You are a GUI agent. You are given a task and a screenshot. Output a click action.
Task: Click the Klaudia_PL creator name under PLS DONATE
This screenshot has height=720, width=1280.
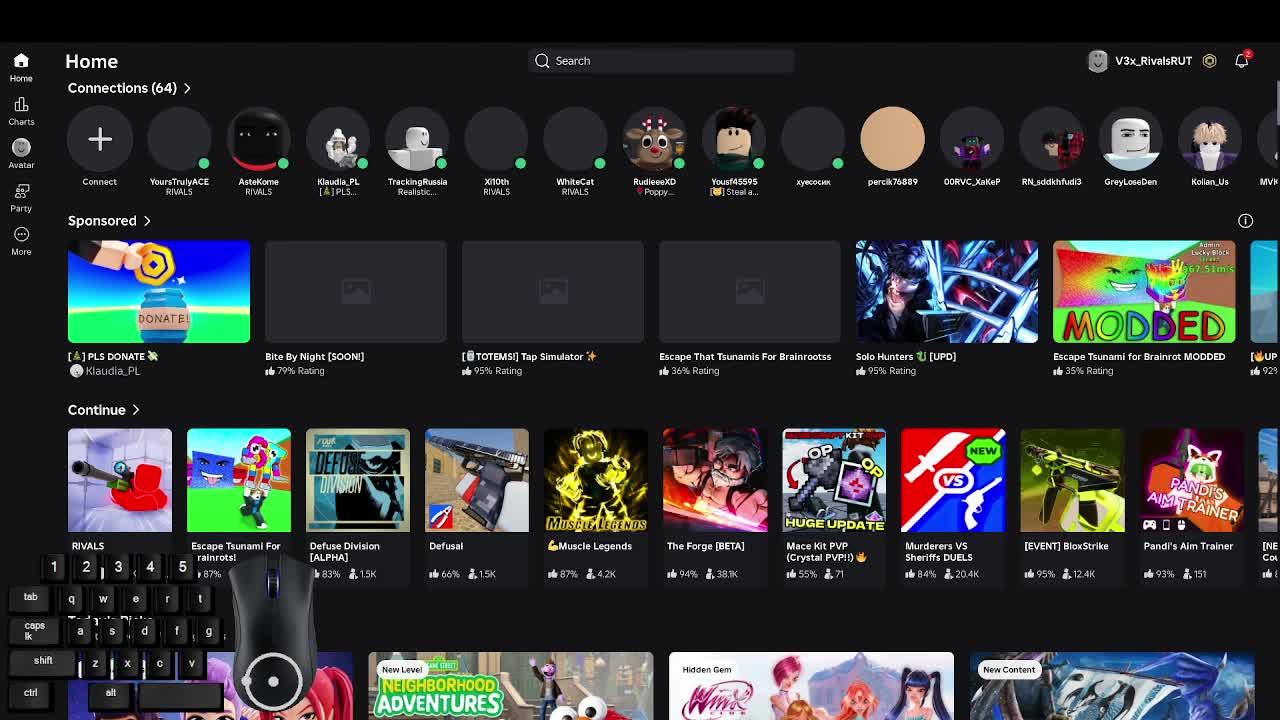113,371
